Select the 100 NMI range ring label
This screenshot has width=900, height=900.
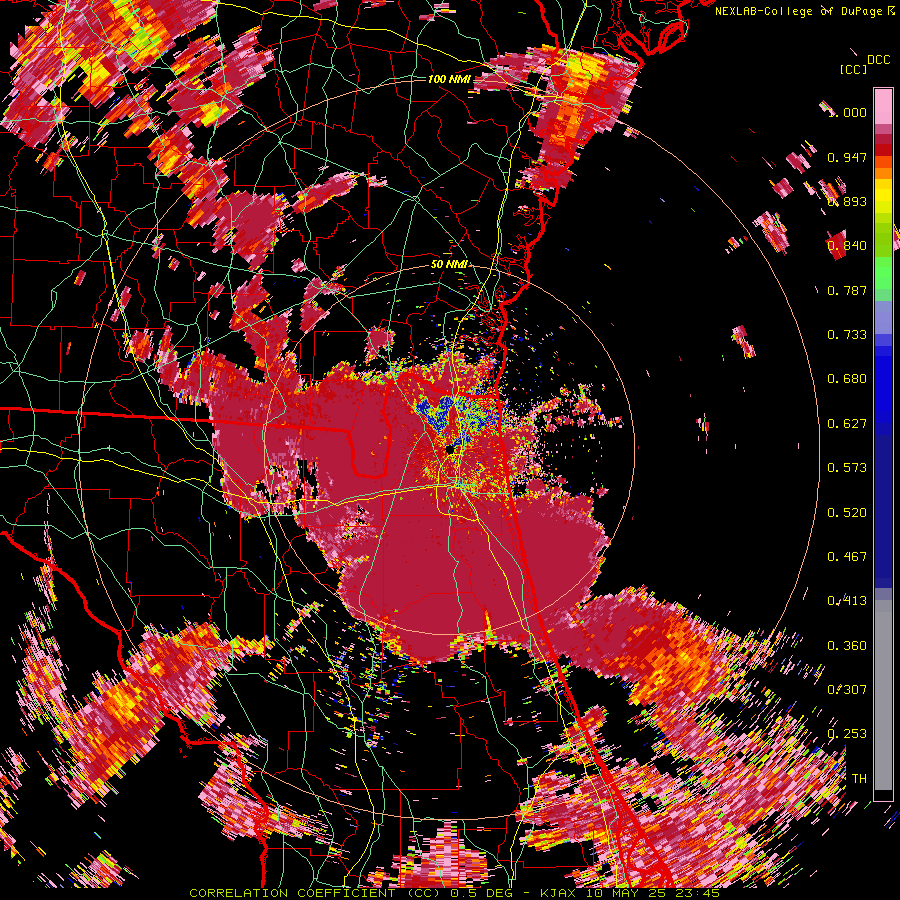coord(449,79)
